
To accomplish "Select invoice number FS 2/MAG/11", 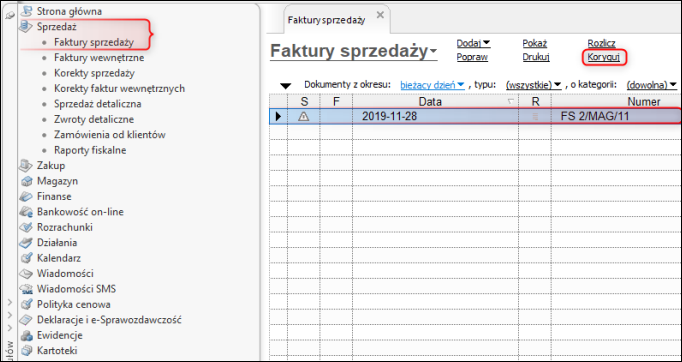I will (x=595, y=116).
